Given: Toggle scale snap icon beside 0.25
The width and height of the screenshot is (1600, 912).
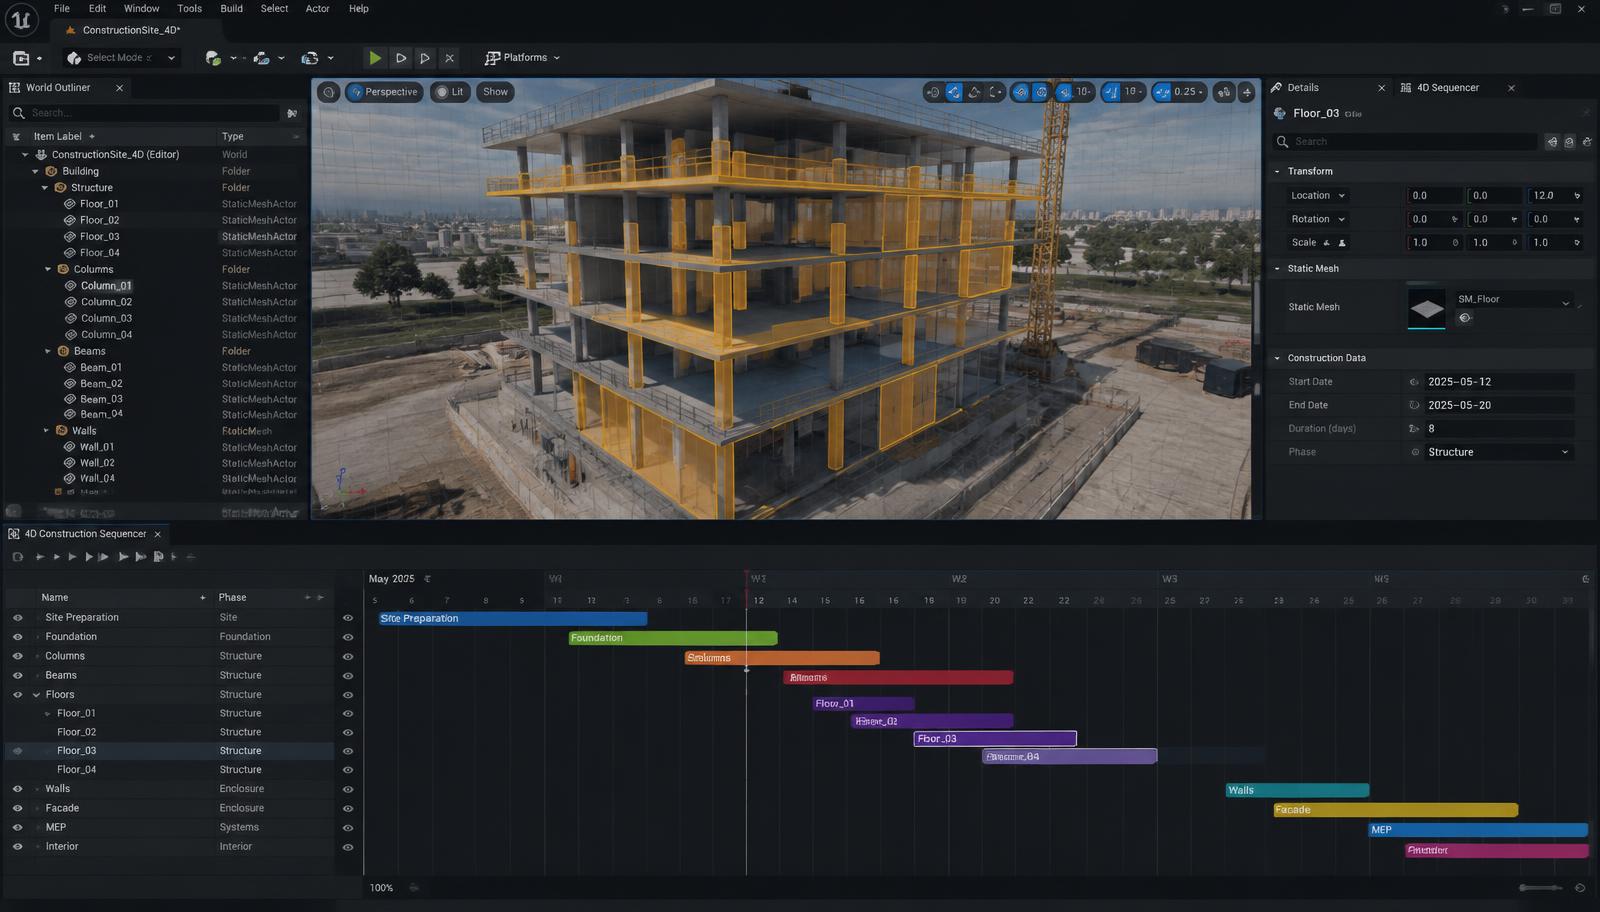Looking at the screenshot, I should coord(1161,92).
